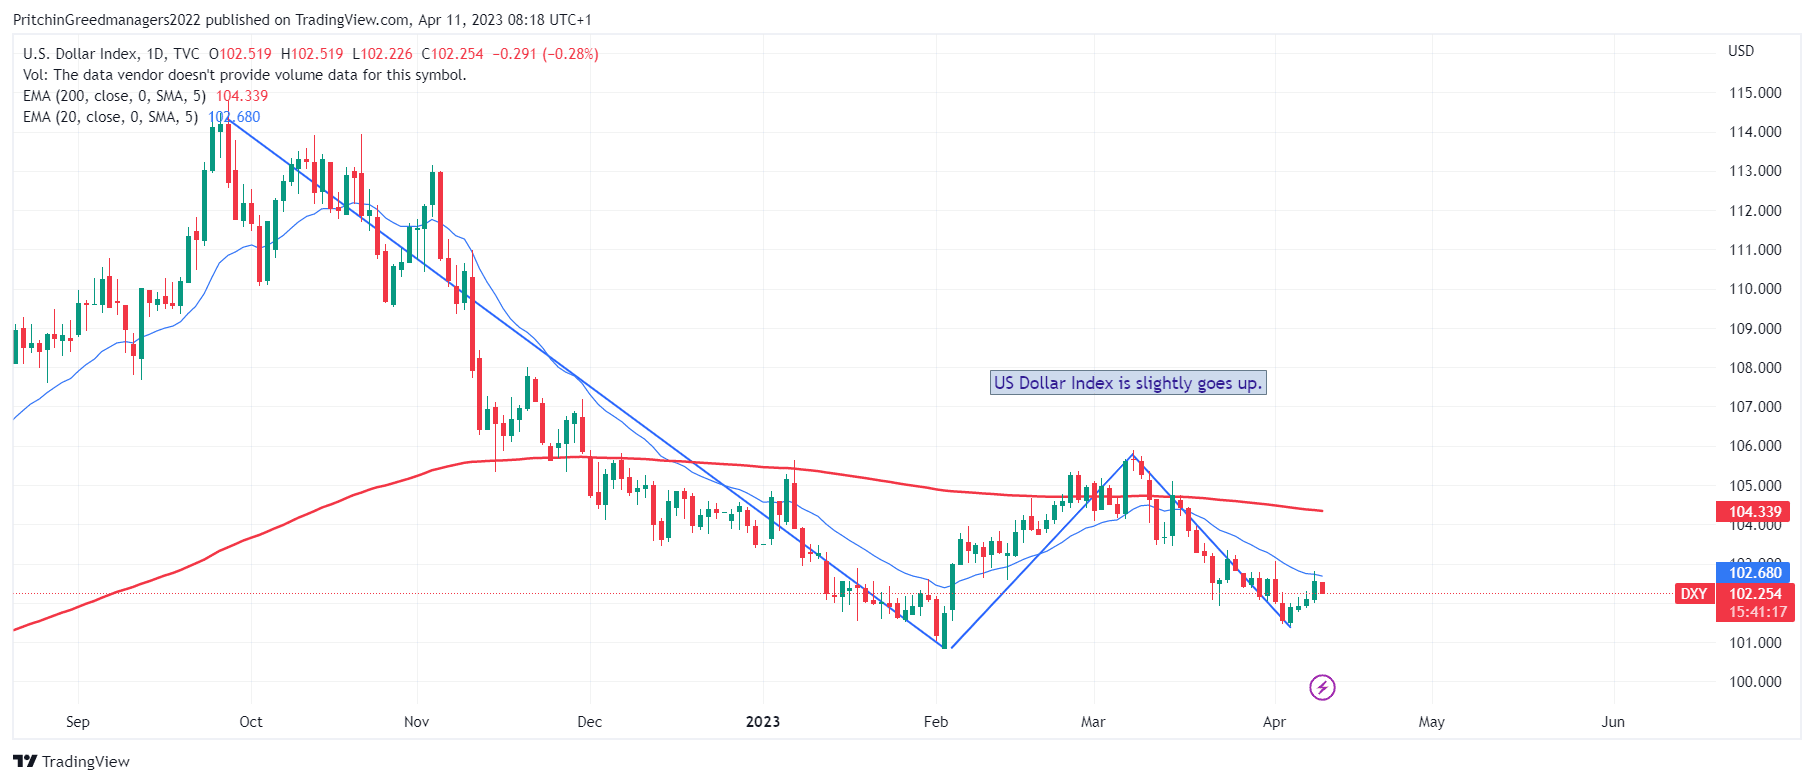Click the 108.000 price axis level
The height and width of the screenshot is (783, 1814).
point(1755,368)
